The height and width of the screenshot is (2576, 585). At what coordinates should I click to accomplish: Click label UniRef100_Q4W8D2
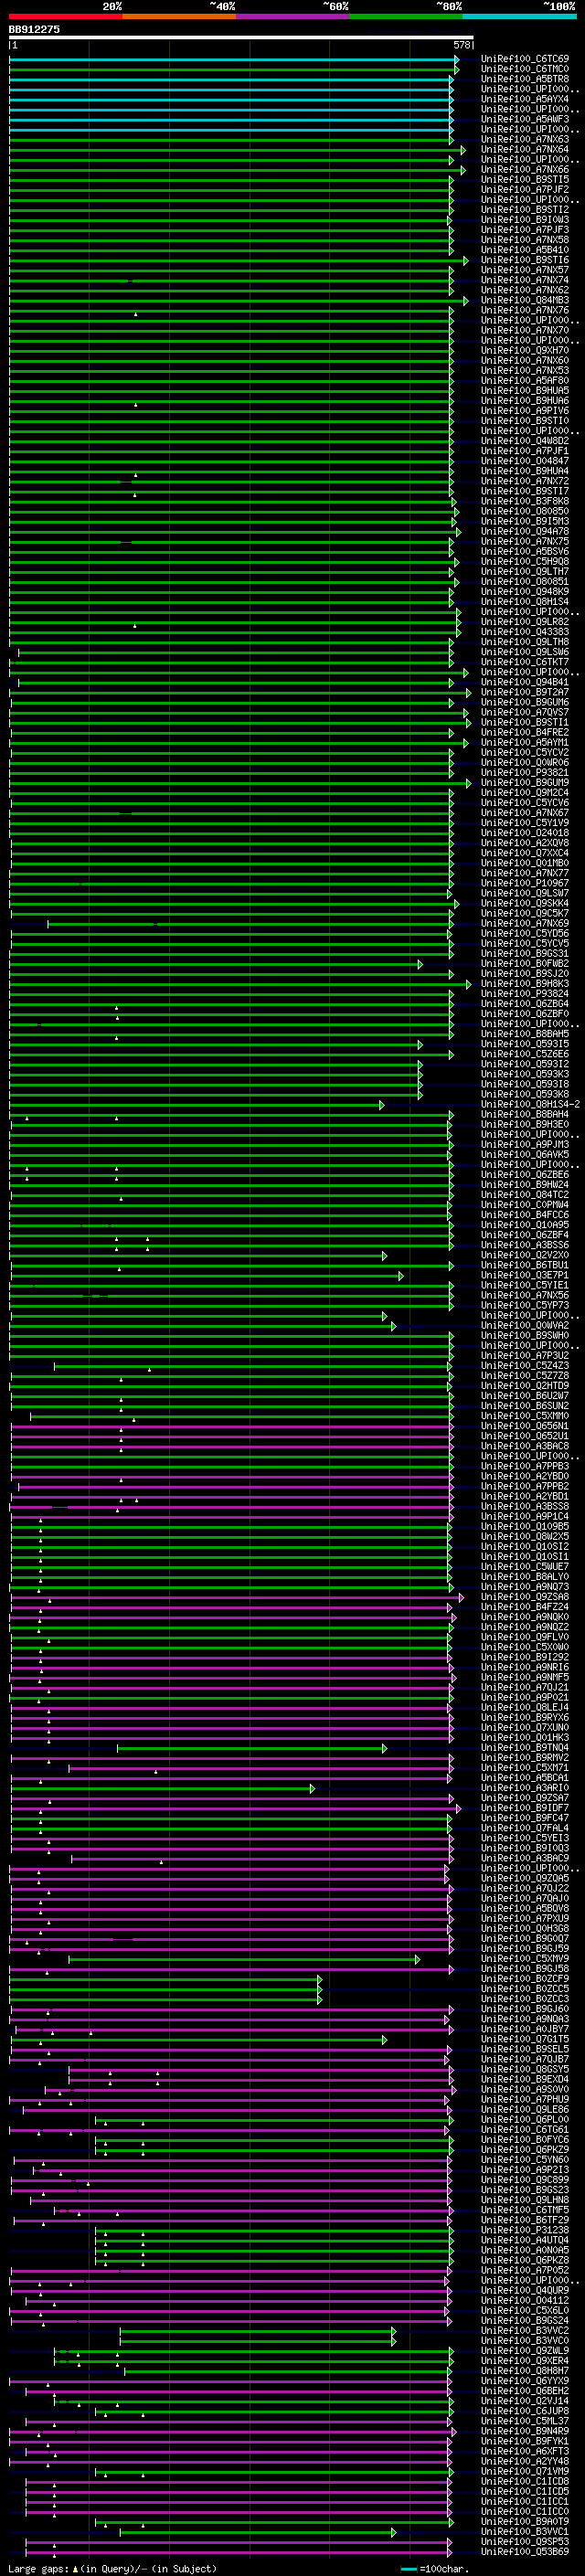coord(525,441)
